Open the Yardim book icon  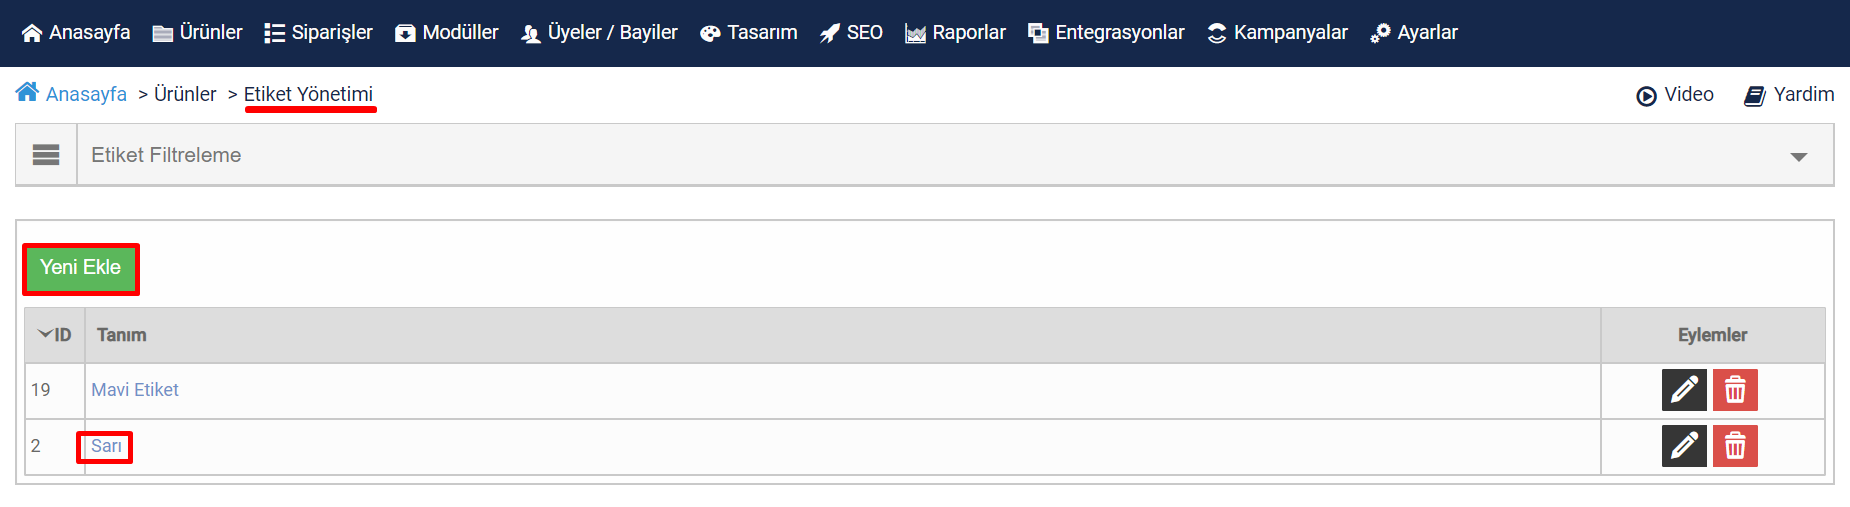pos(1755,96)
